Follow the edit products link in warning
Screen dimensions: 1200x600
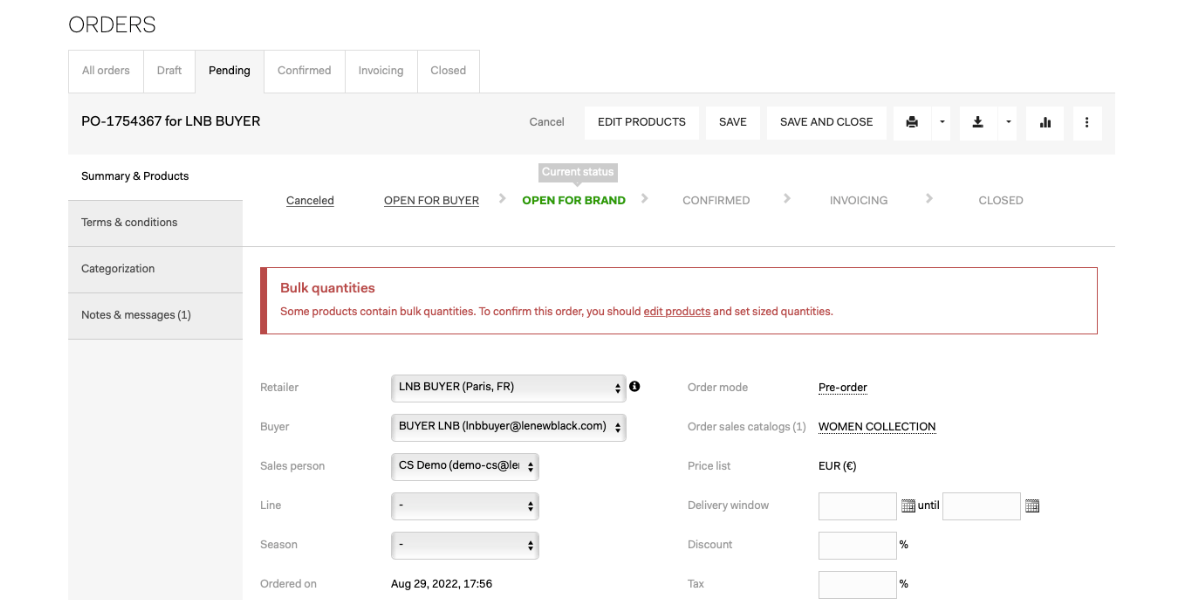tap(677, 312)
